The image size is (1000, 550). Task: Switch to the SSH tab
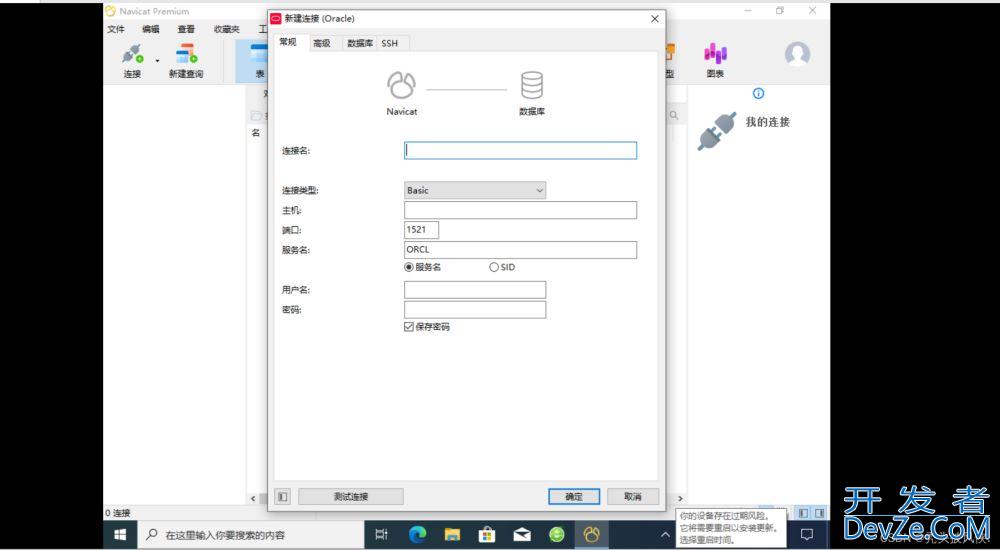coord(390,43)
